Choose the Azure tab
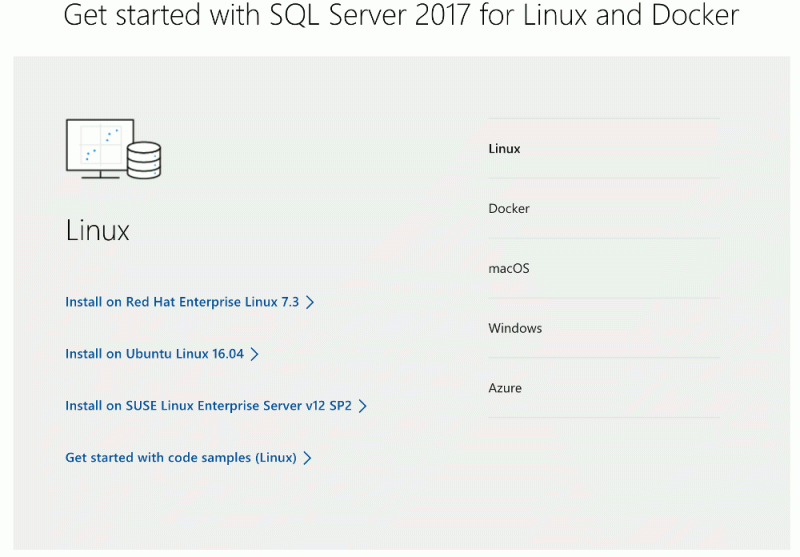The height and width of the screenshot is (557, 800). tap(505, 388)
